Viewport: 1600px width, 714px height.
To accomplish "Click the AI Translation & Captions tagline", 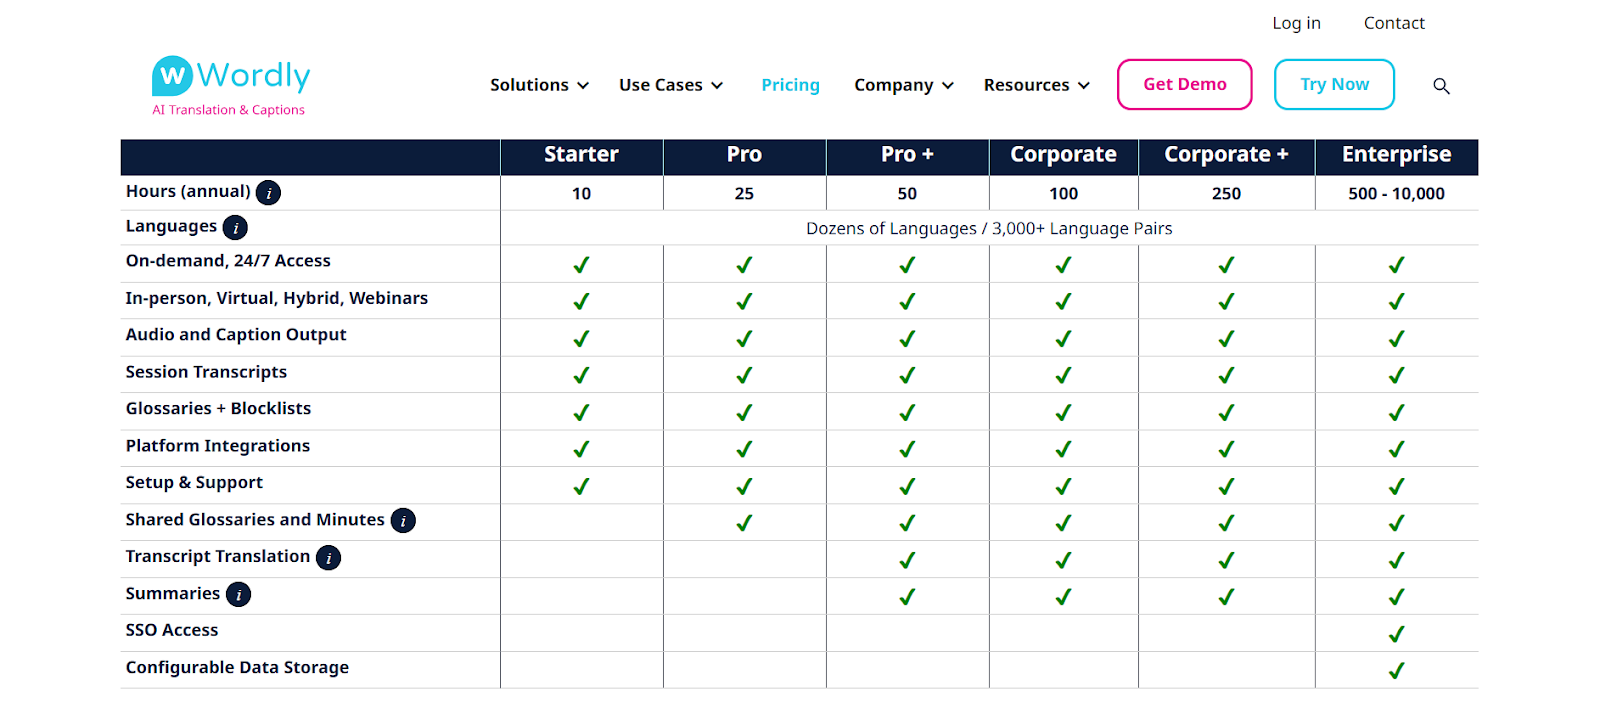I will [228, 110].
